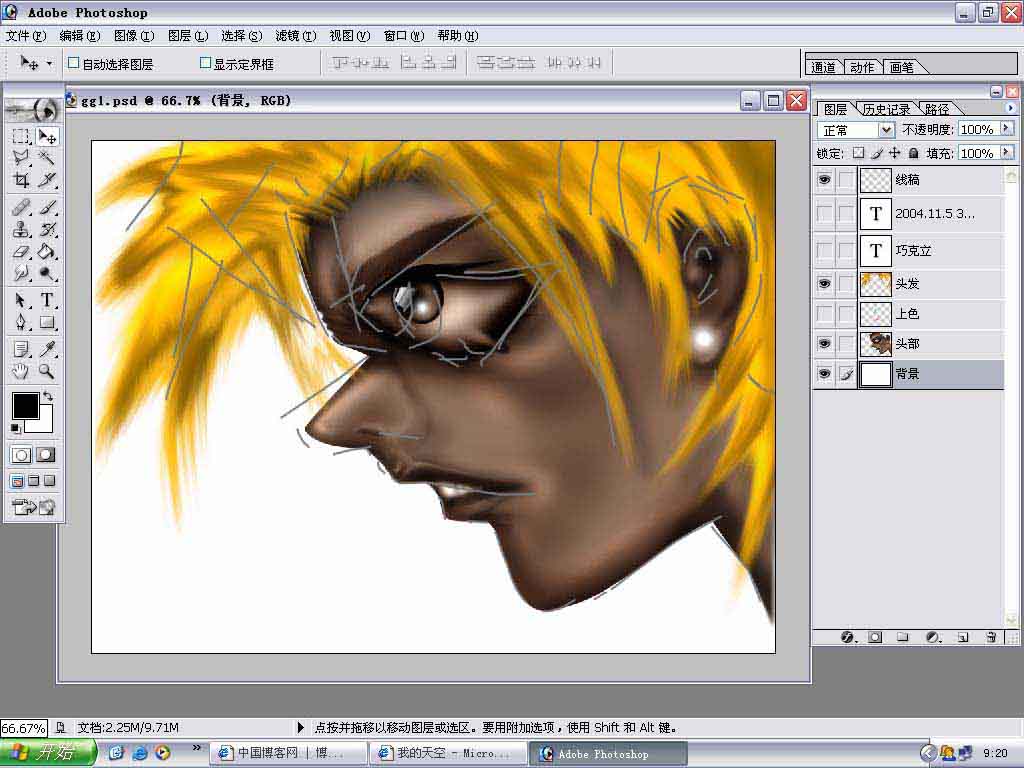Viewport: 1024px width, 768px height.
Task: Hide the 头部 layer eye
Action: click(824, 344)
